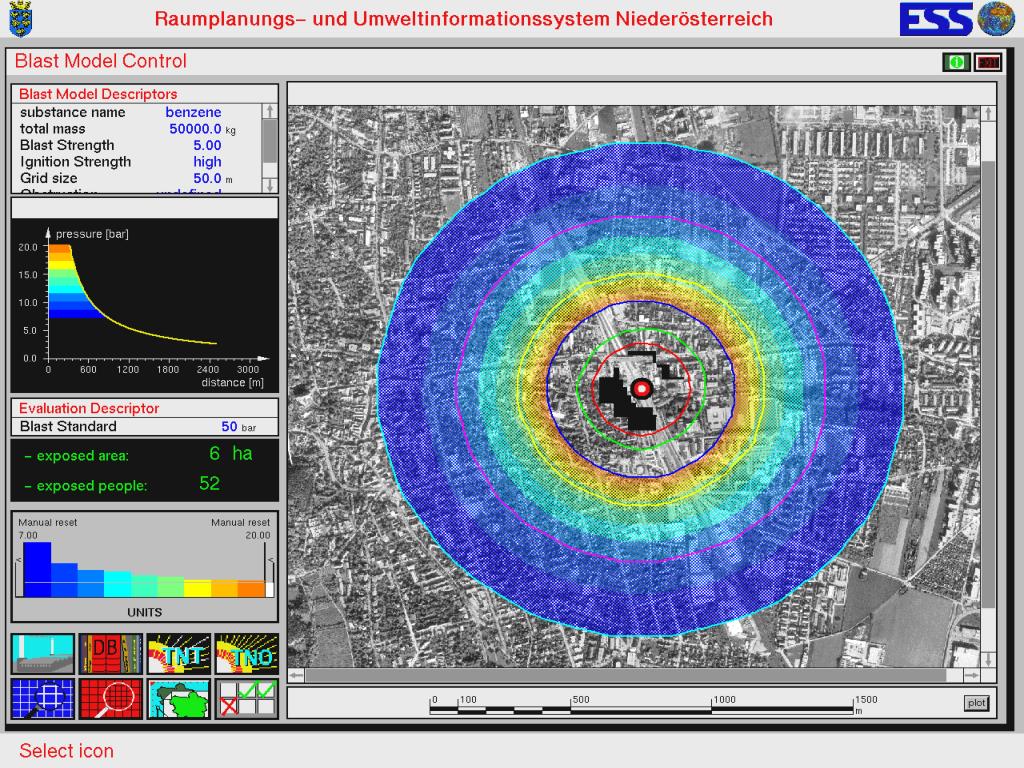Click the Grid size label
The height and width of the screenshot is (768, 1024).
click(48, 178)
